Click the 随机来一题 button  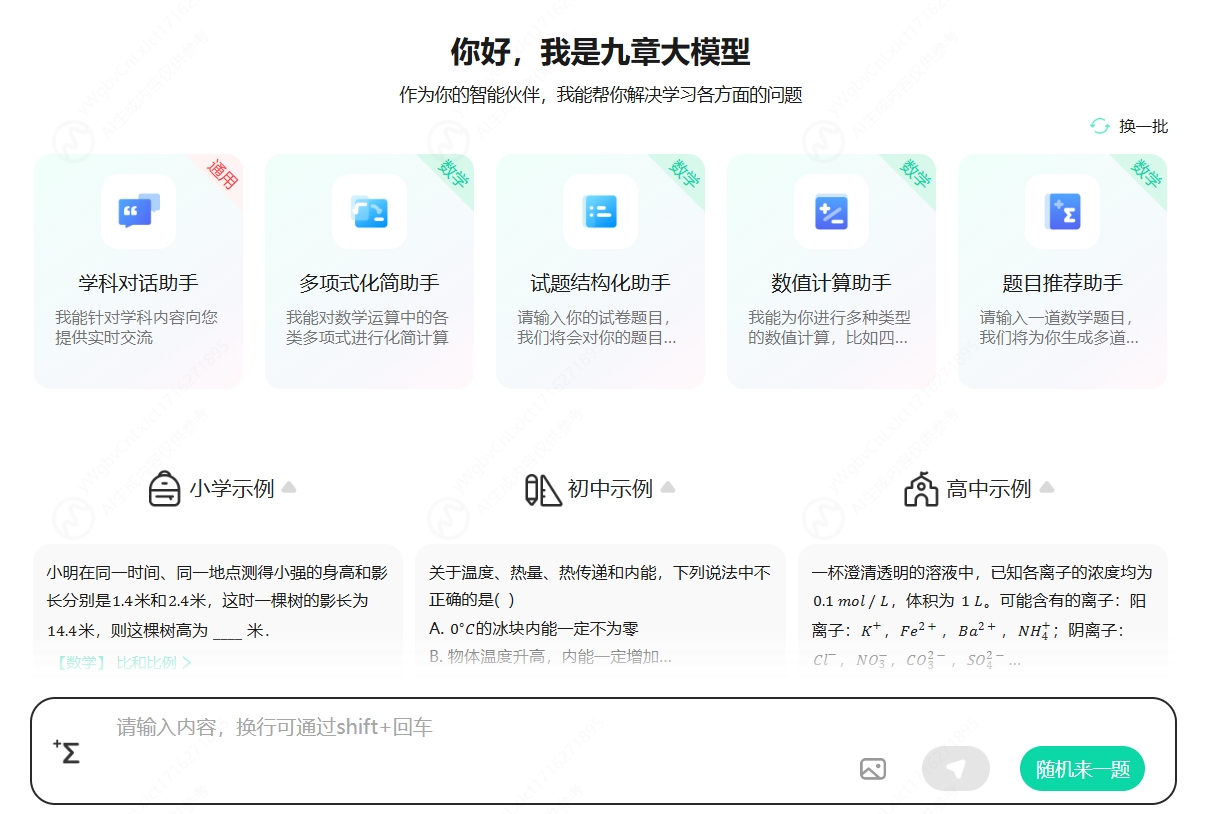(x=1081, y=768)
